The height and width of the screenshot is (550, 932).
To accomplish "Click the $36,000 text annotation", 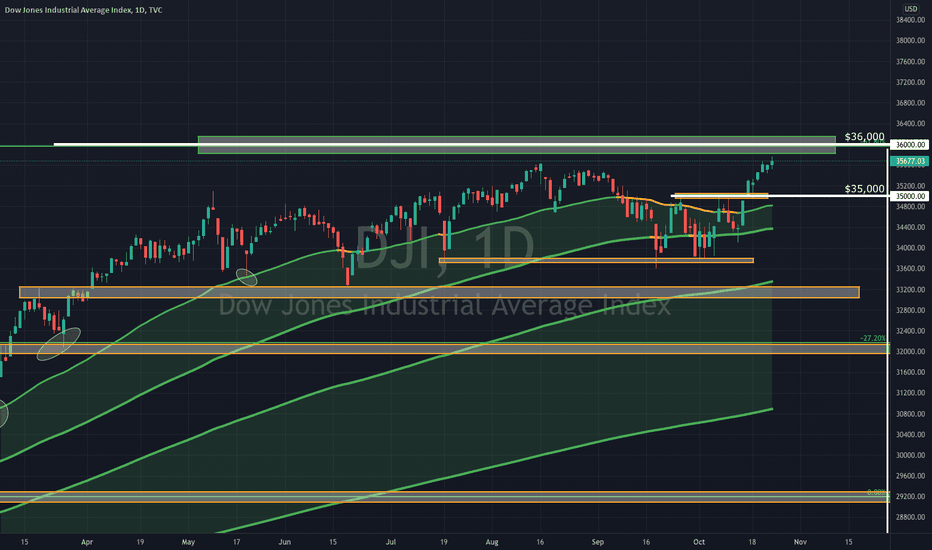I will click(864, 137).
